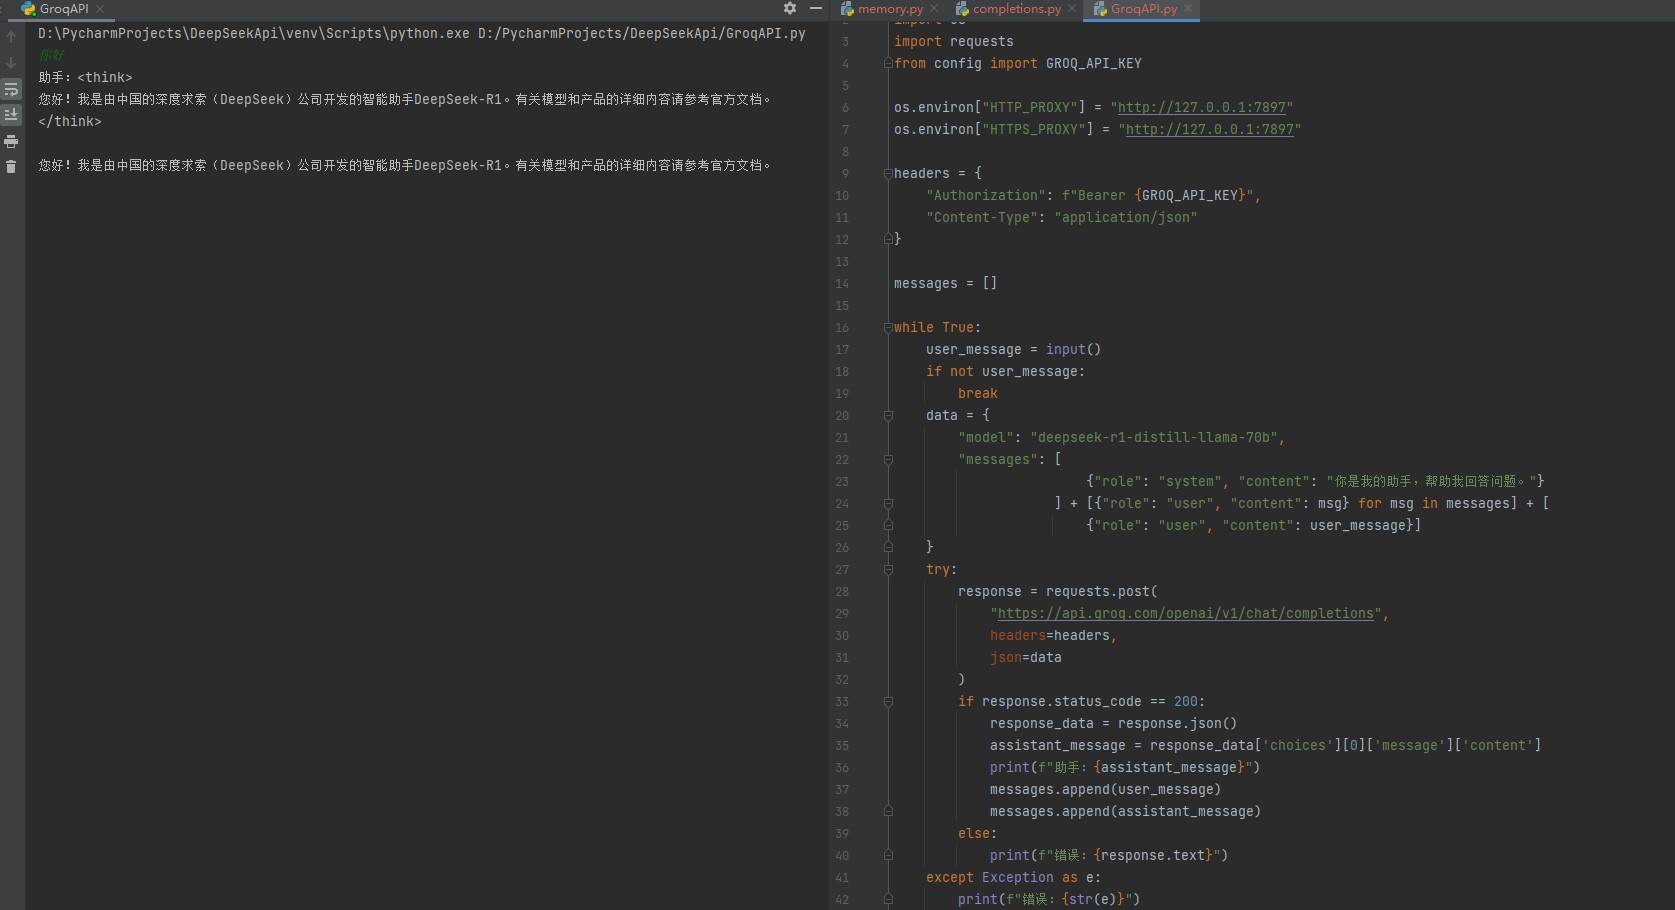The height and width of the screenshot is (910, 1675).
Task: Click the print console output icon
Action: point(11,141)
